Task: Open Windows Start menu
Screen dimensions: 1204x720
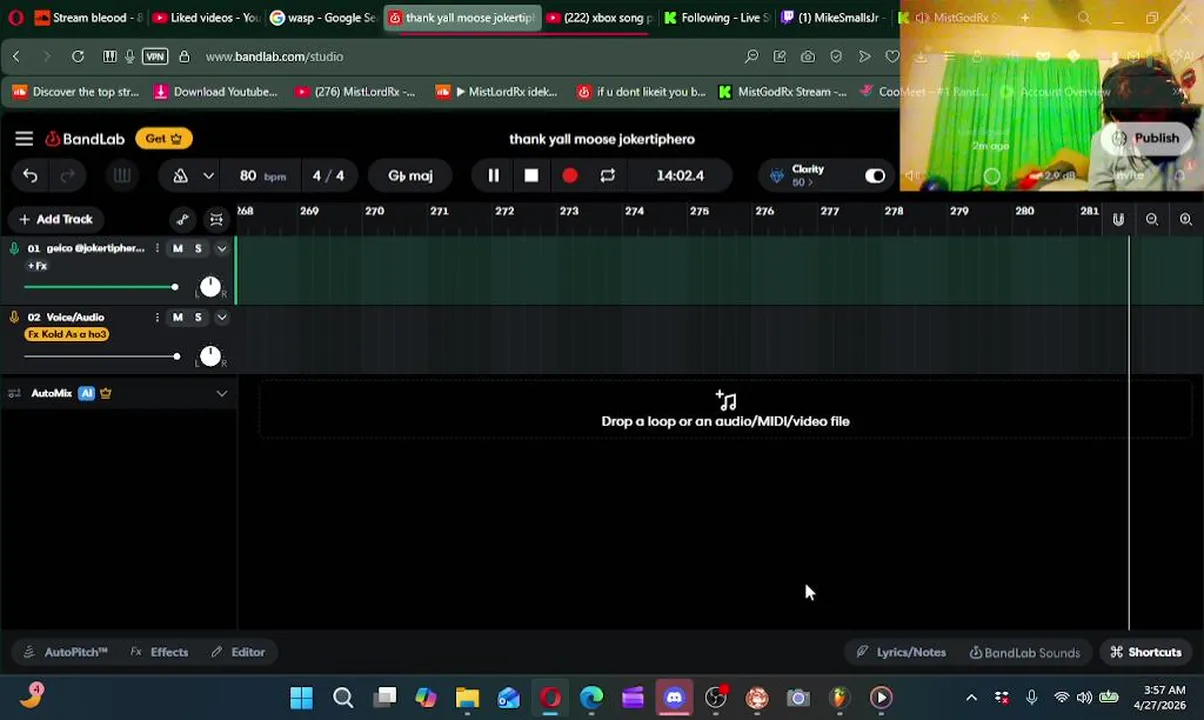Action: (301, 697)
